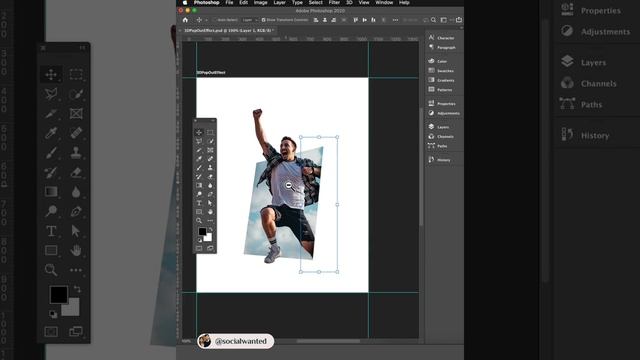This screenshot has width=640, height=360.
Task: Click foreground color swatch in enlarged dimmed toolbar
Action: [58, 294]
